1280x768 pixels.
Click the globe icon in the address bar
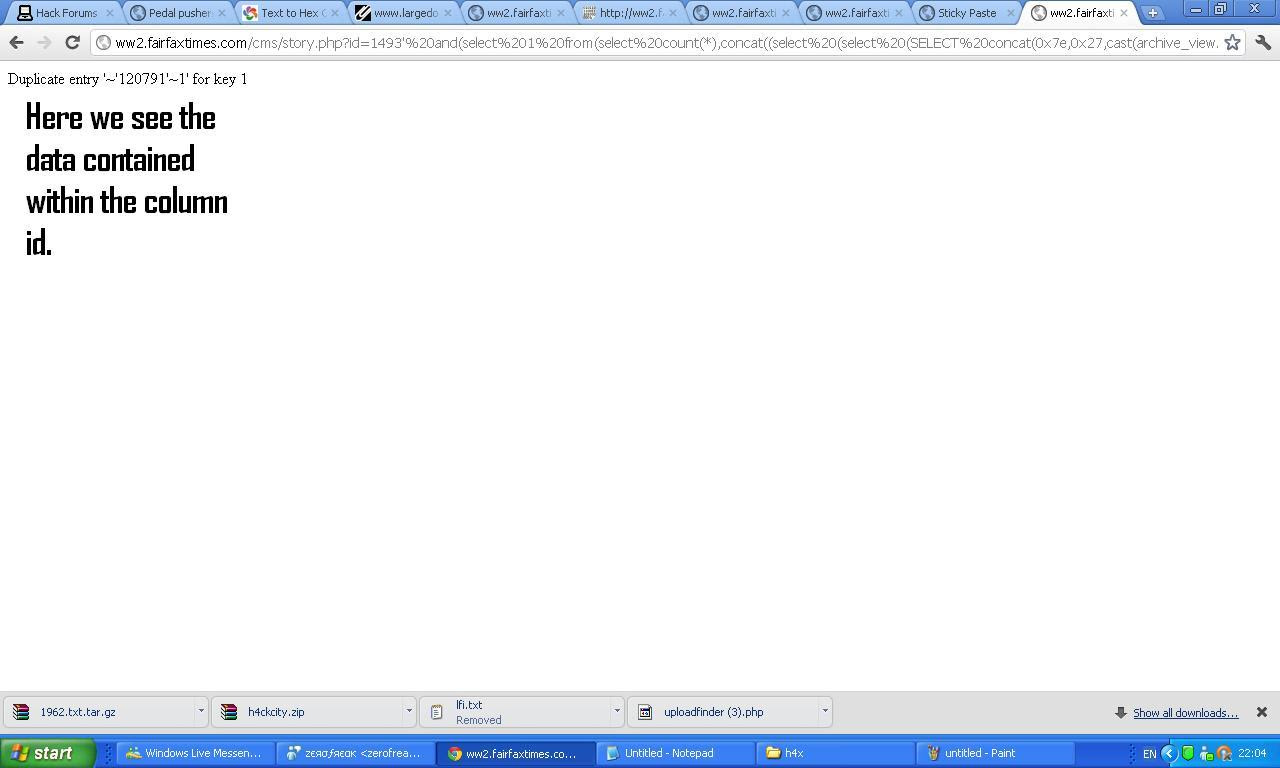click(103, 43)
